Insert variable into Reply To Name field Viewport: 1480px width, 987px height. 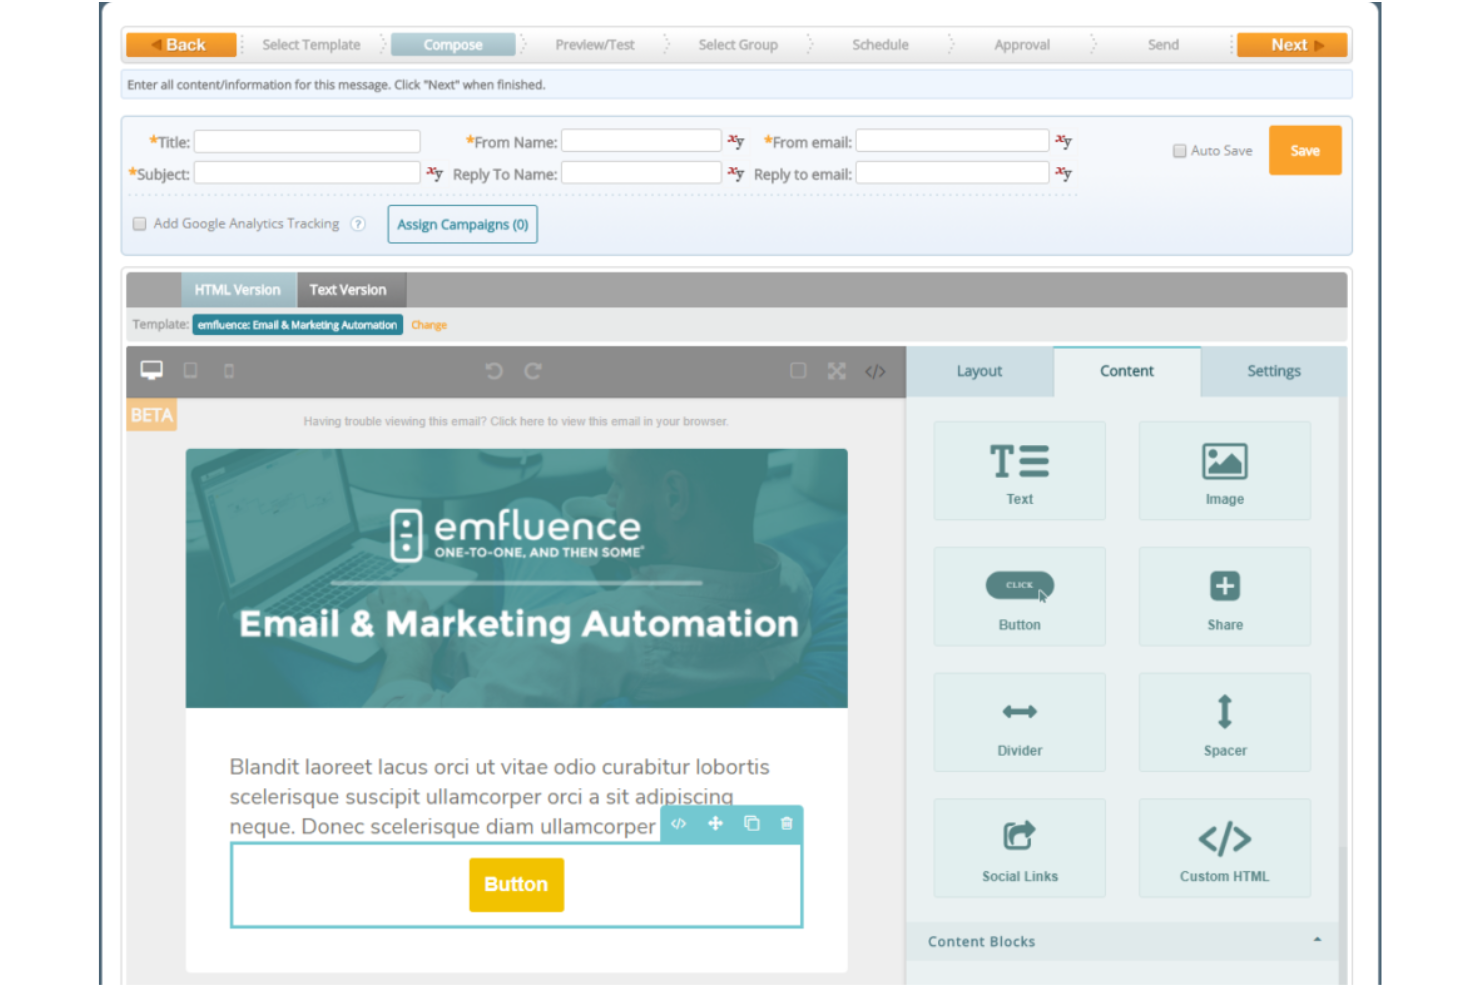click(x=735, y=173)
